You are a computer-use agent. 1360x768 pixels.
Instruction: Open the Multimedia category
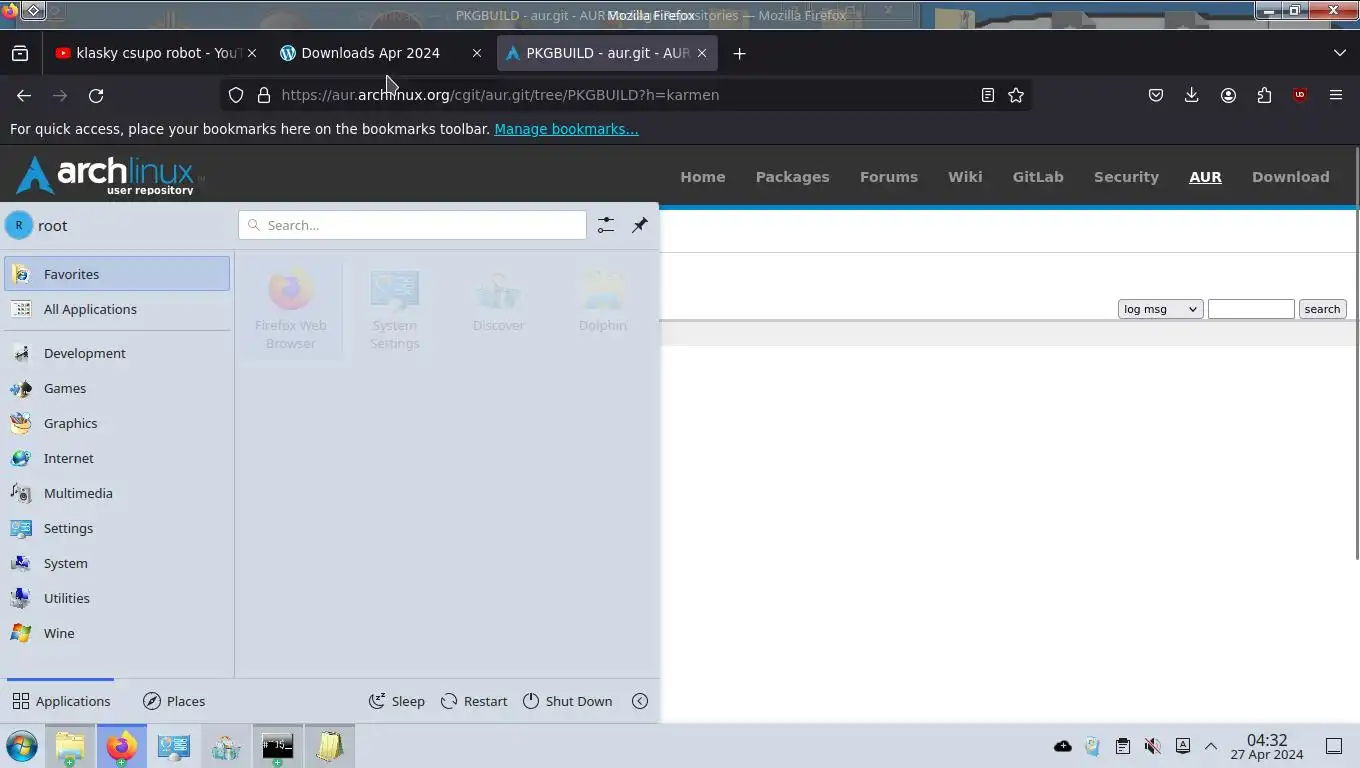117,493
